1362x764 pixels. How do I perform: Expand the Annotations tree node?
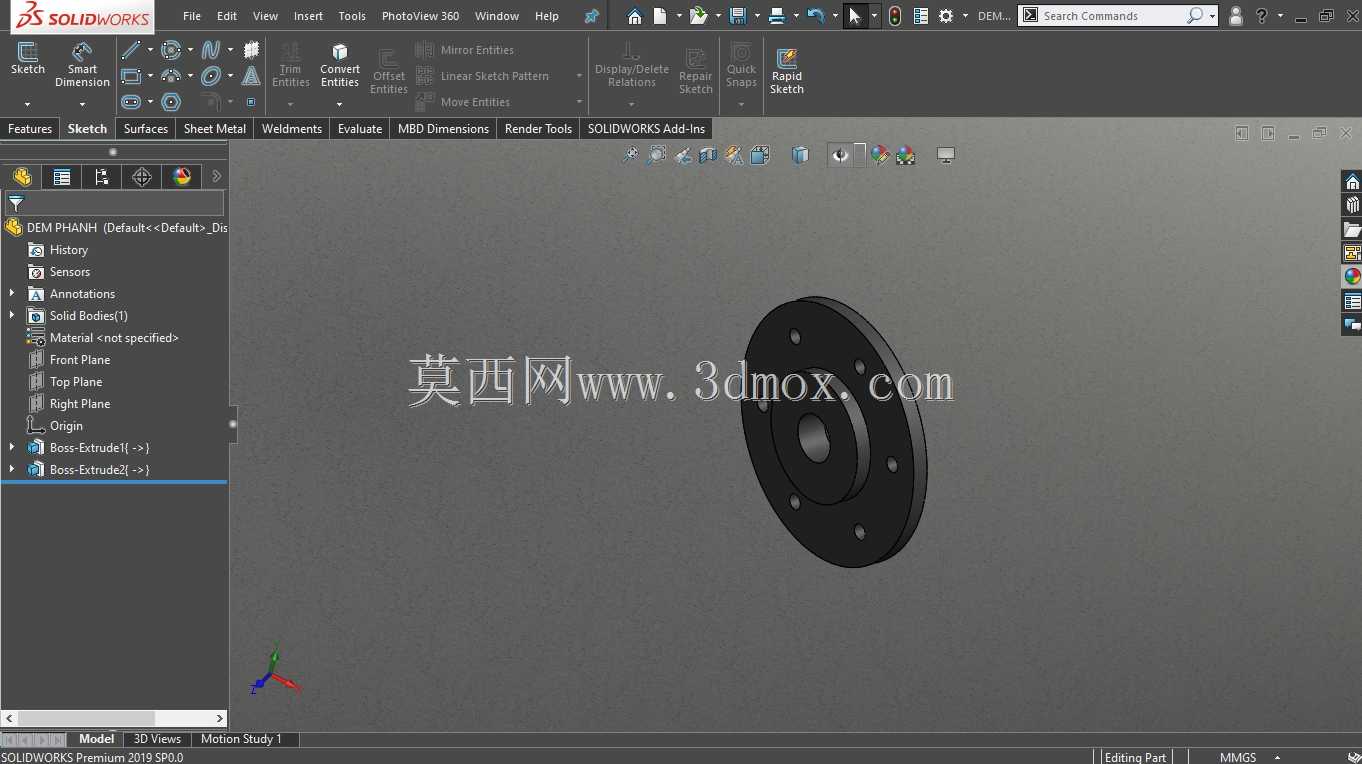click(x=12, y=294)
